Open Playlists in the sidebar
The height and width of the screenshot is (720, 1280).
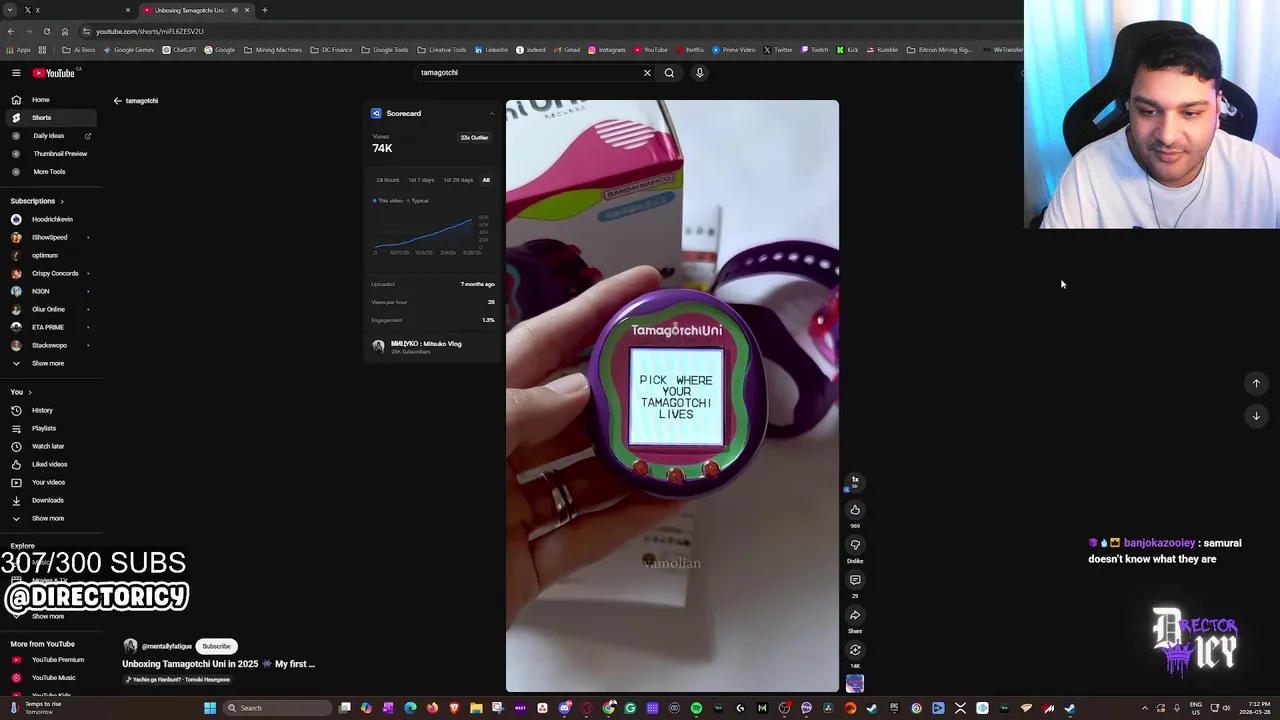(x=50, y=428)
